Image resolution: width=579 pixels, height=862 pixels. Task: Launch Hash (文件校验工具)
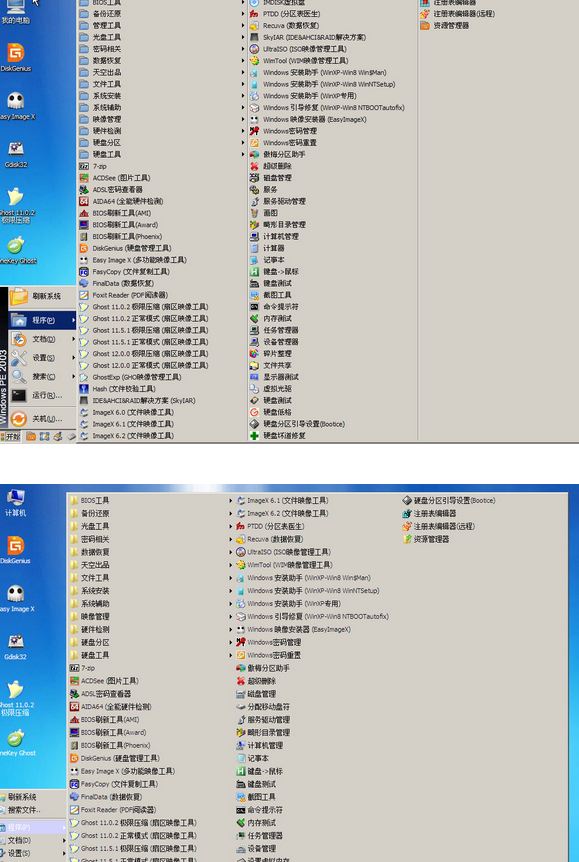[117, 389]
